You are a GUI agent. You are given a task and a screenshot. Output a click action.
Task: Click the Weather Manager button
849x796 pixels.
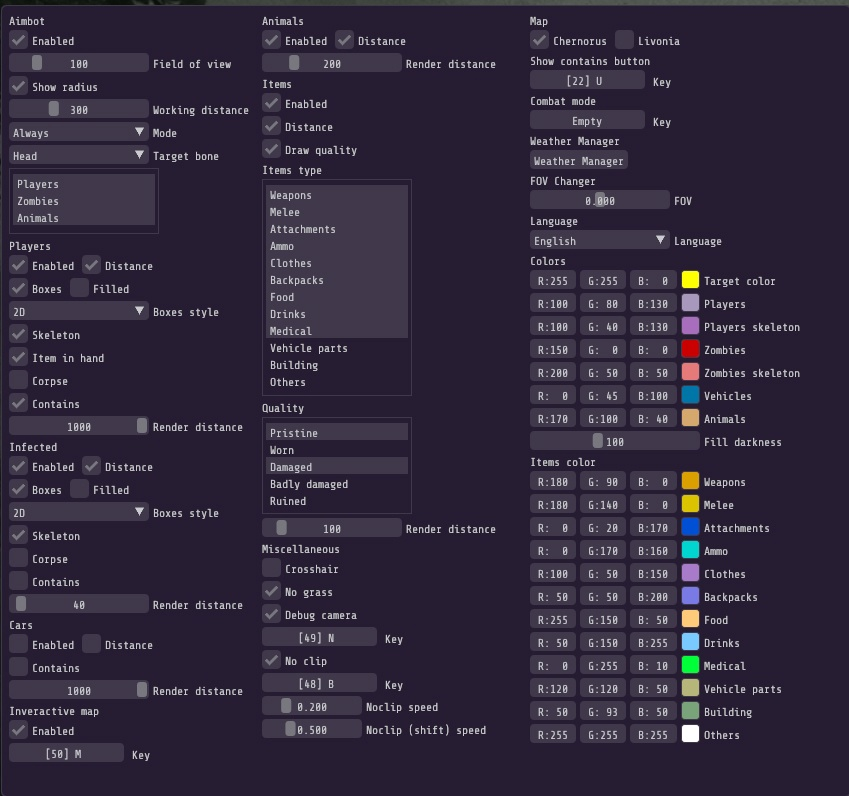pos(578,160)
